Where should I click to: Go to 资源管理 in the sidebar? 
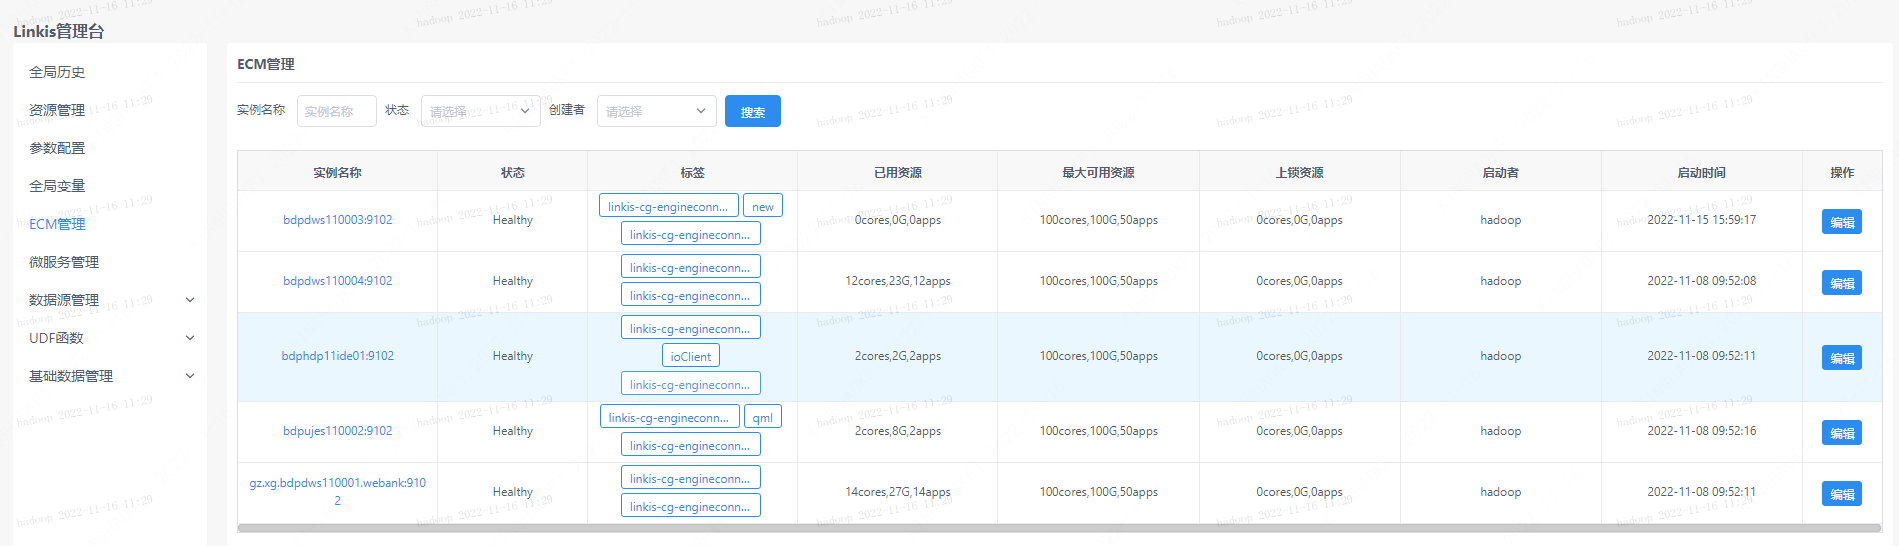point(57,110)
